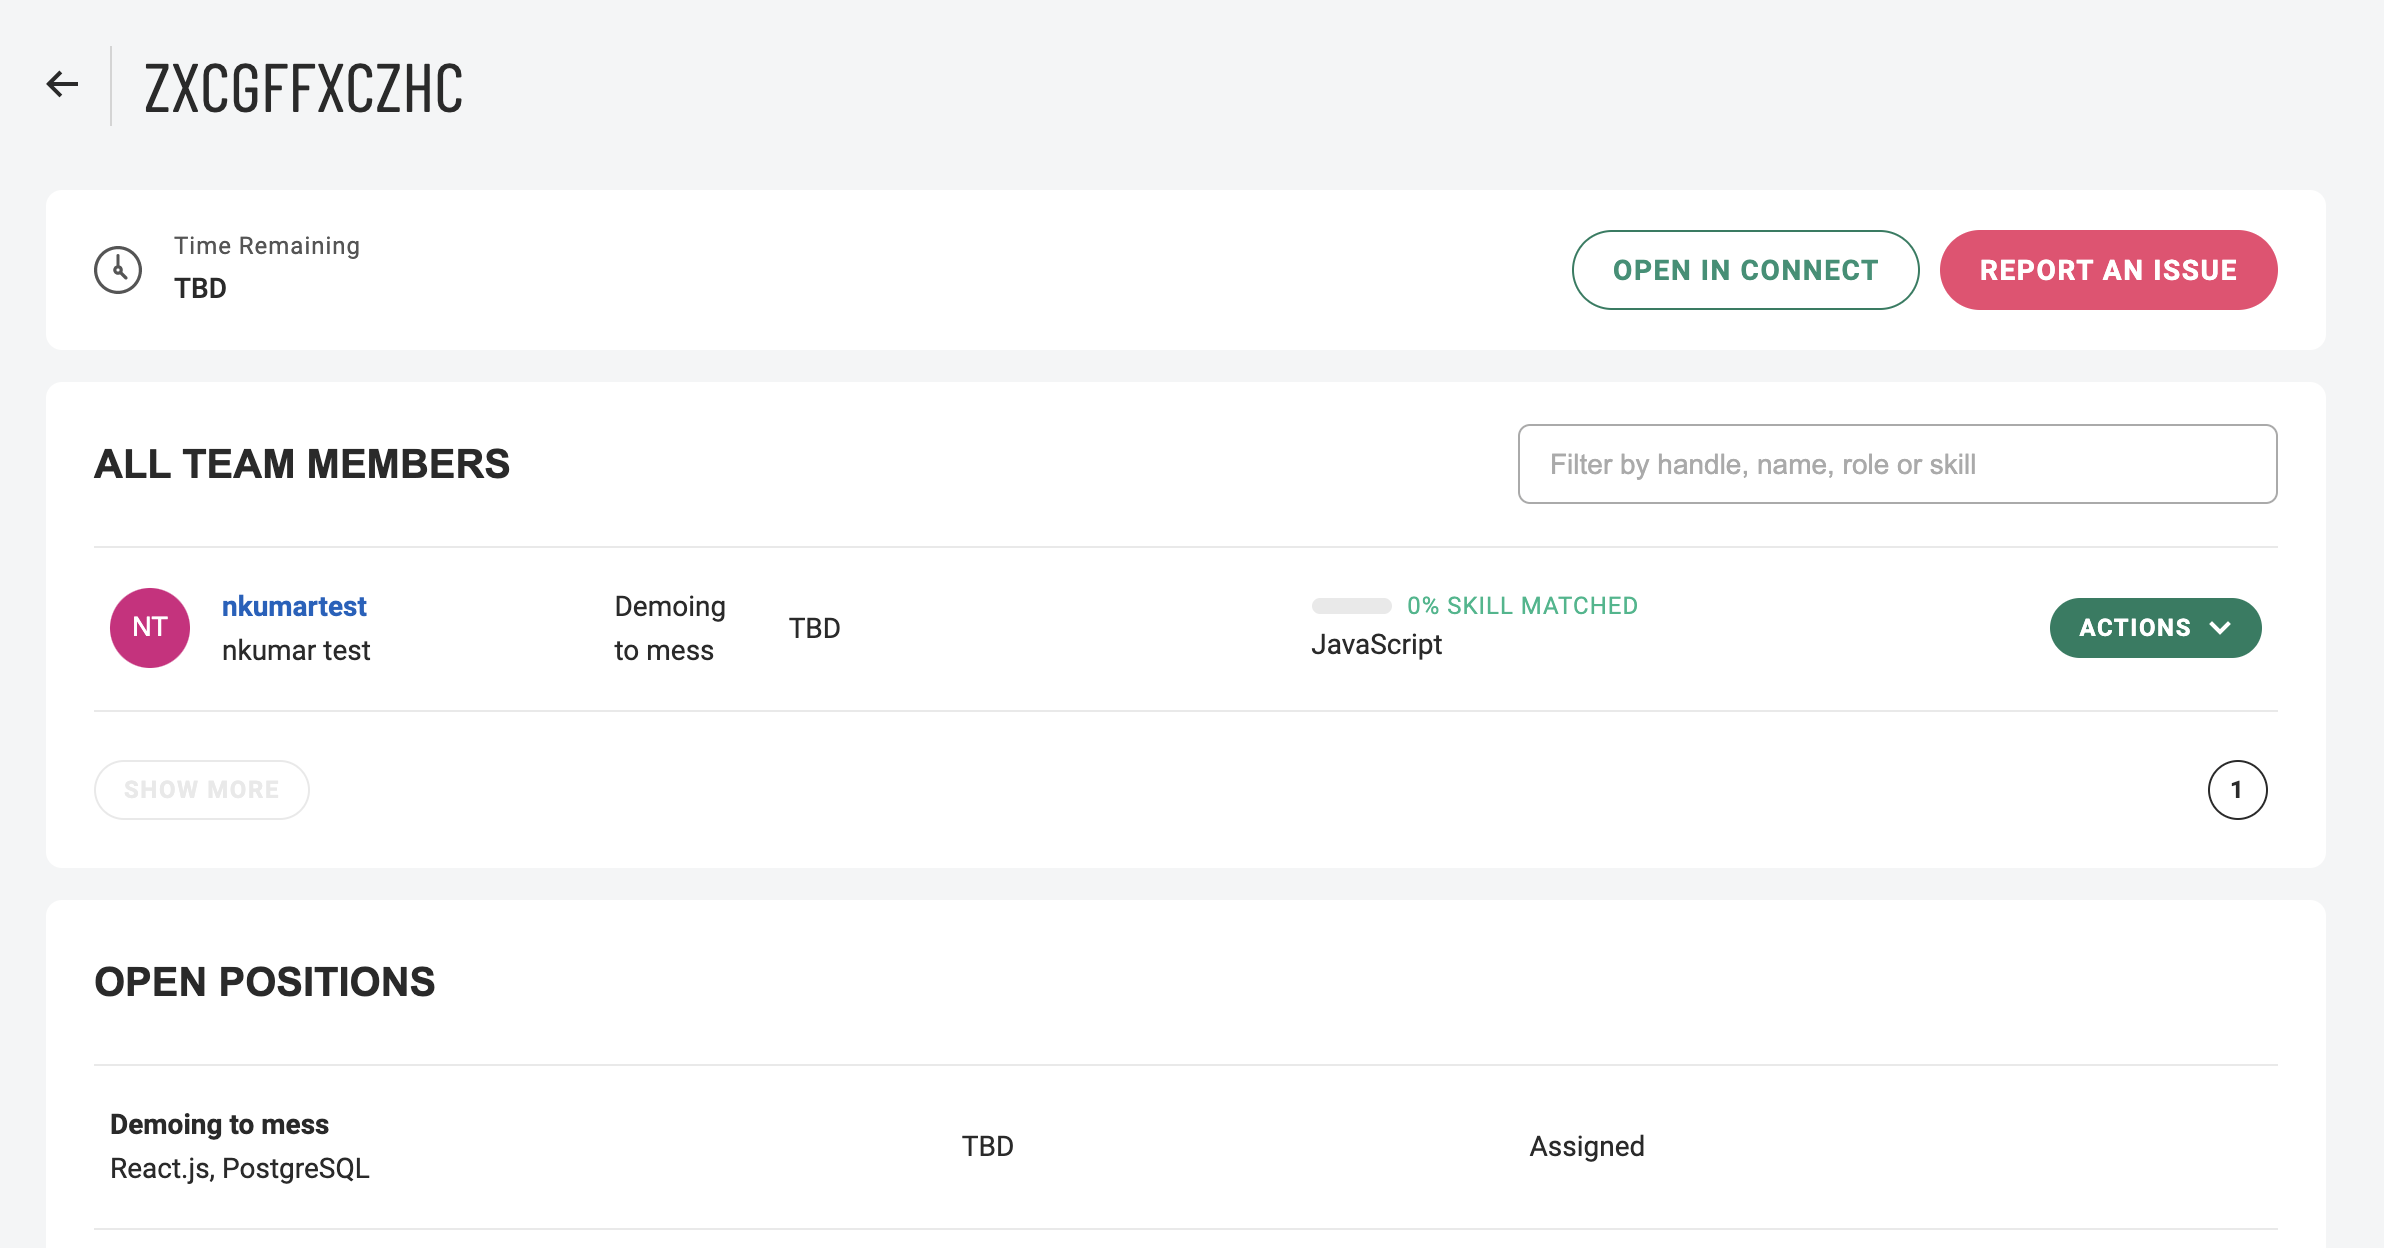
Task: Click the All Team Members heading
Action: (x=302, y=464)
